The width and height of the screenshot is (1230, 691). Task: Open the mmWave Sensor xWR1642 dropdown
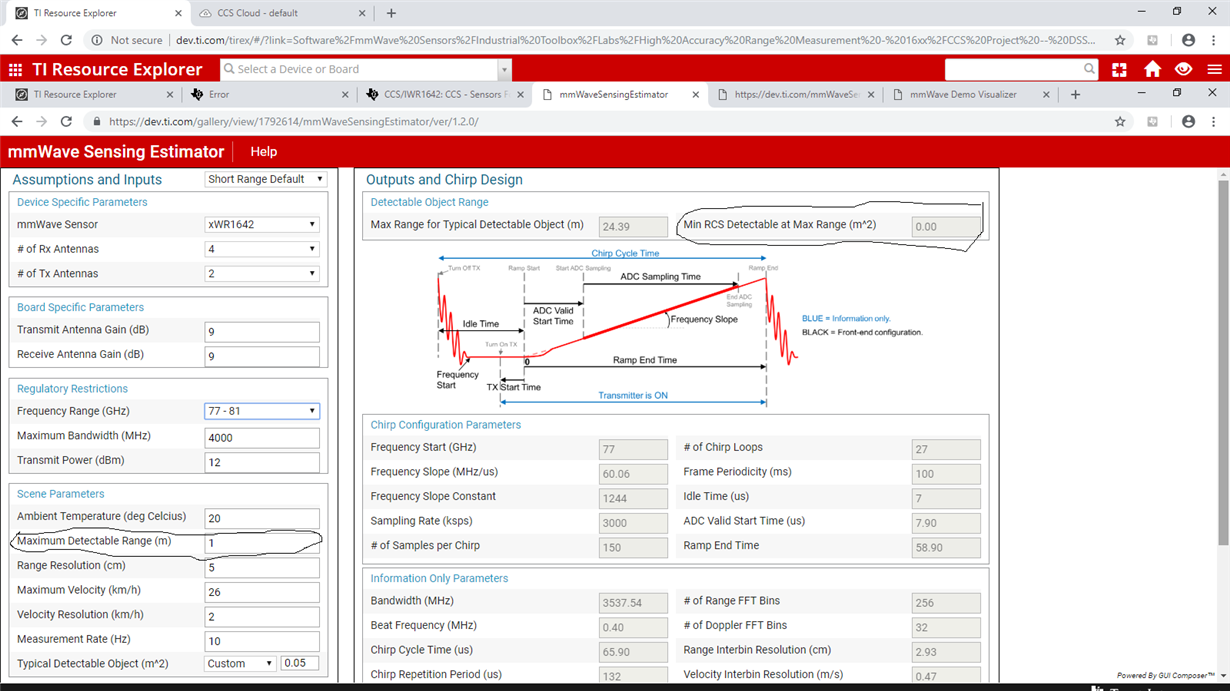(x=262, y=224)
